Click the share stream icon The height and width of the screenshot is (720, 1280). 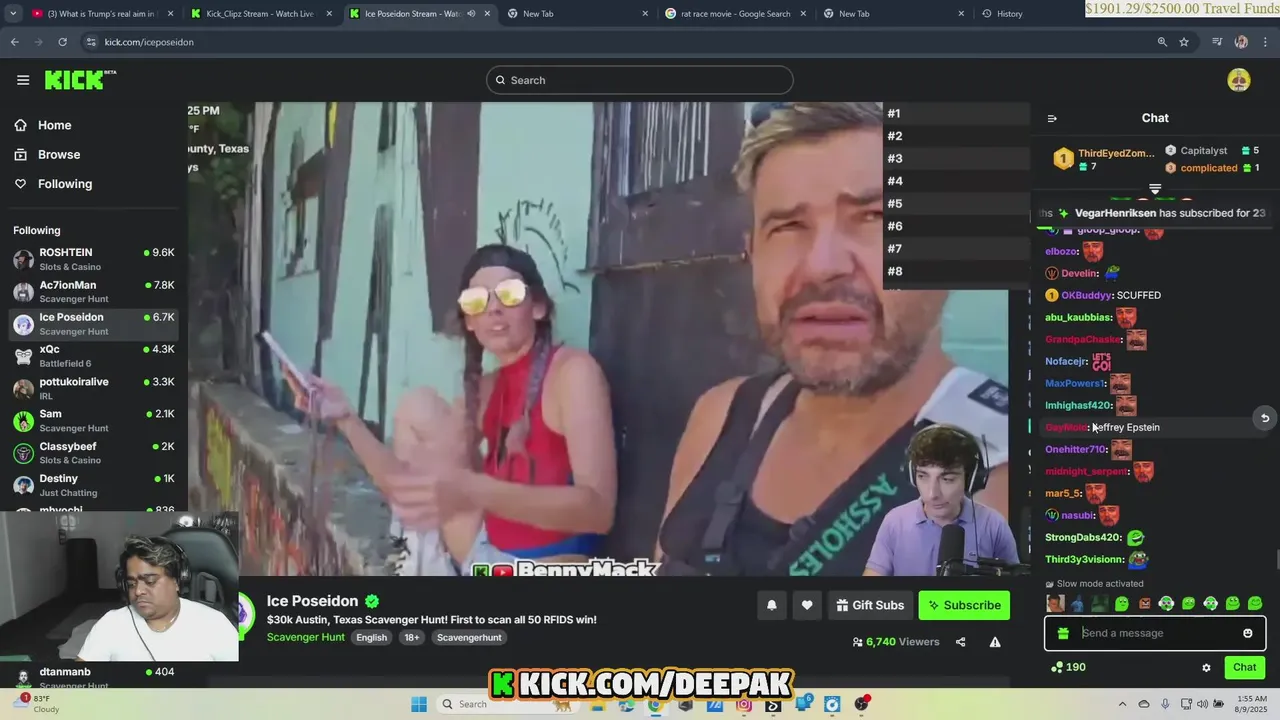point(960,642)
